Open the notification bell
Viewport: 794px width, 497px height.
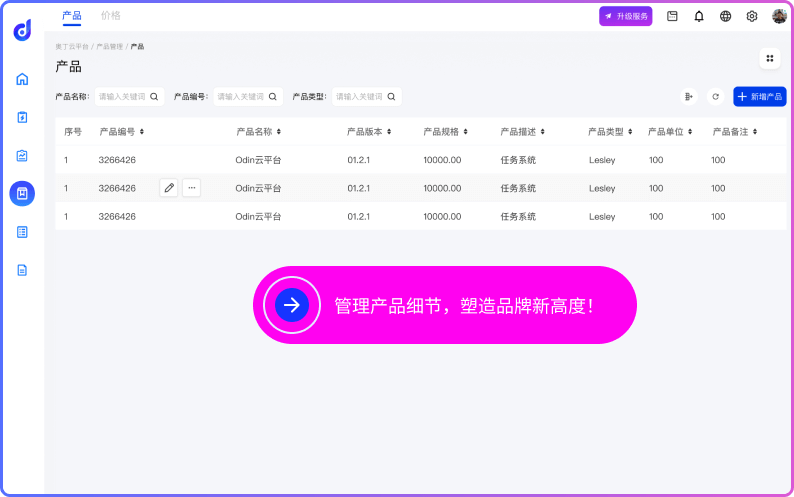point(699,16)
